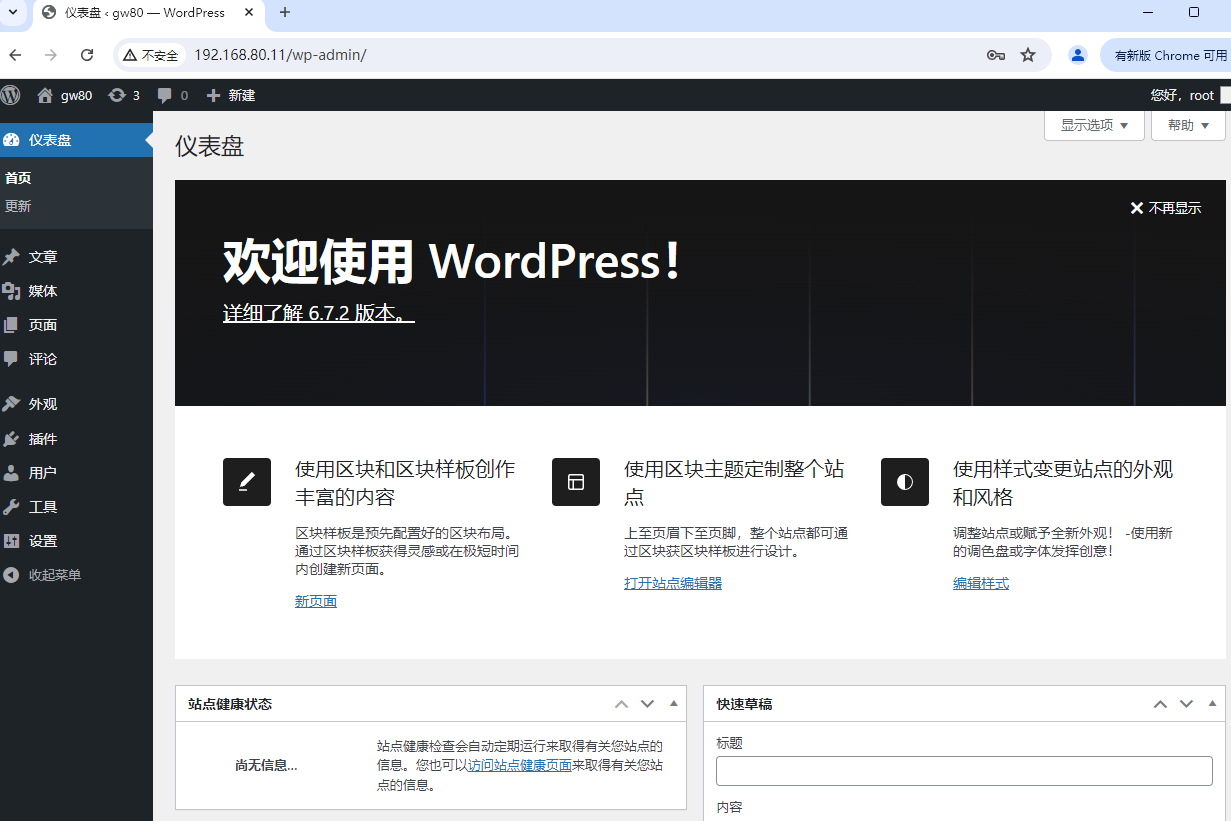Open 首页 submenu item
Image resolution: width=1231 pixels, height=821 pixels.
[x=18, y=178]
